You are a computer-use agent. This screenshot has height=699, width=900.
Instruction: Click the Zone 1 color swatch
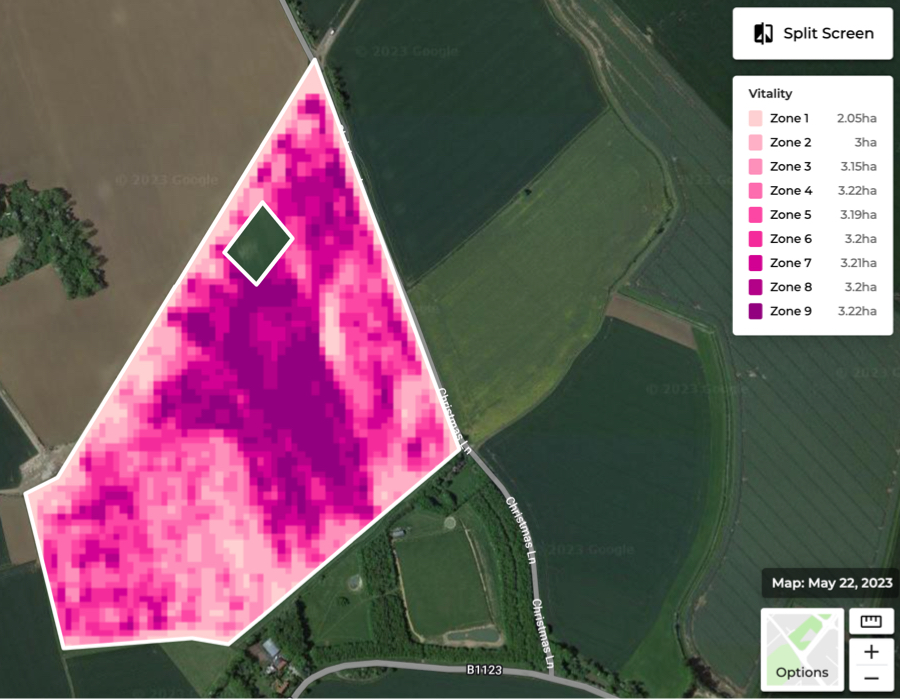click(x=755, y=118)
